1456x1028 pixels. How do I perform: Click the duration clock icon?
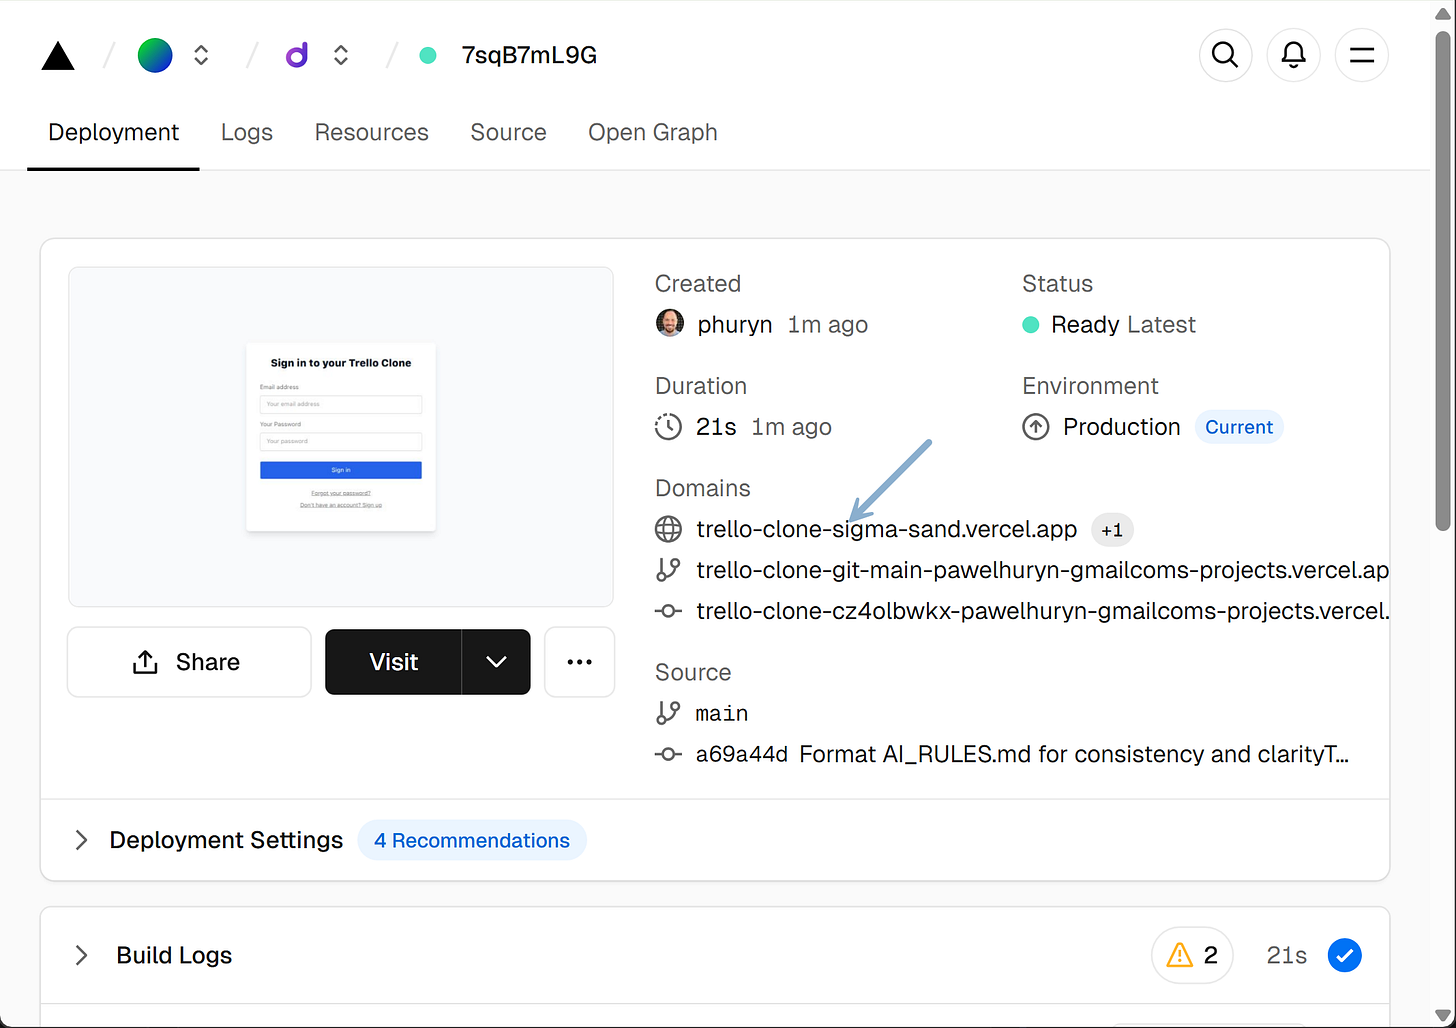[668, 427]
